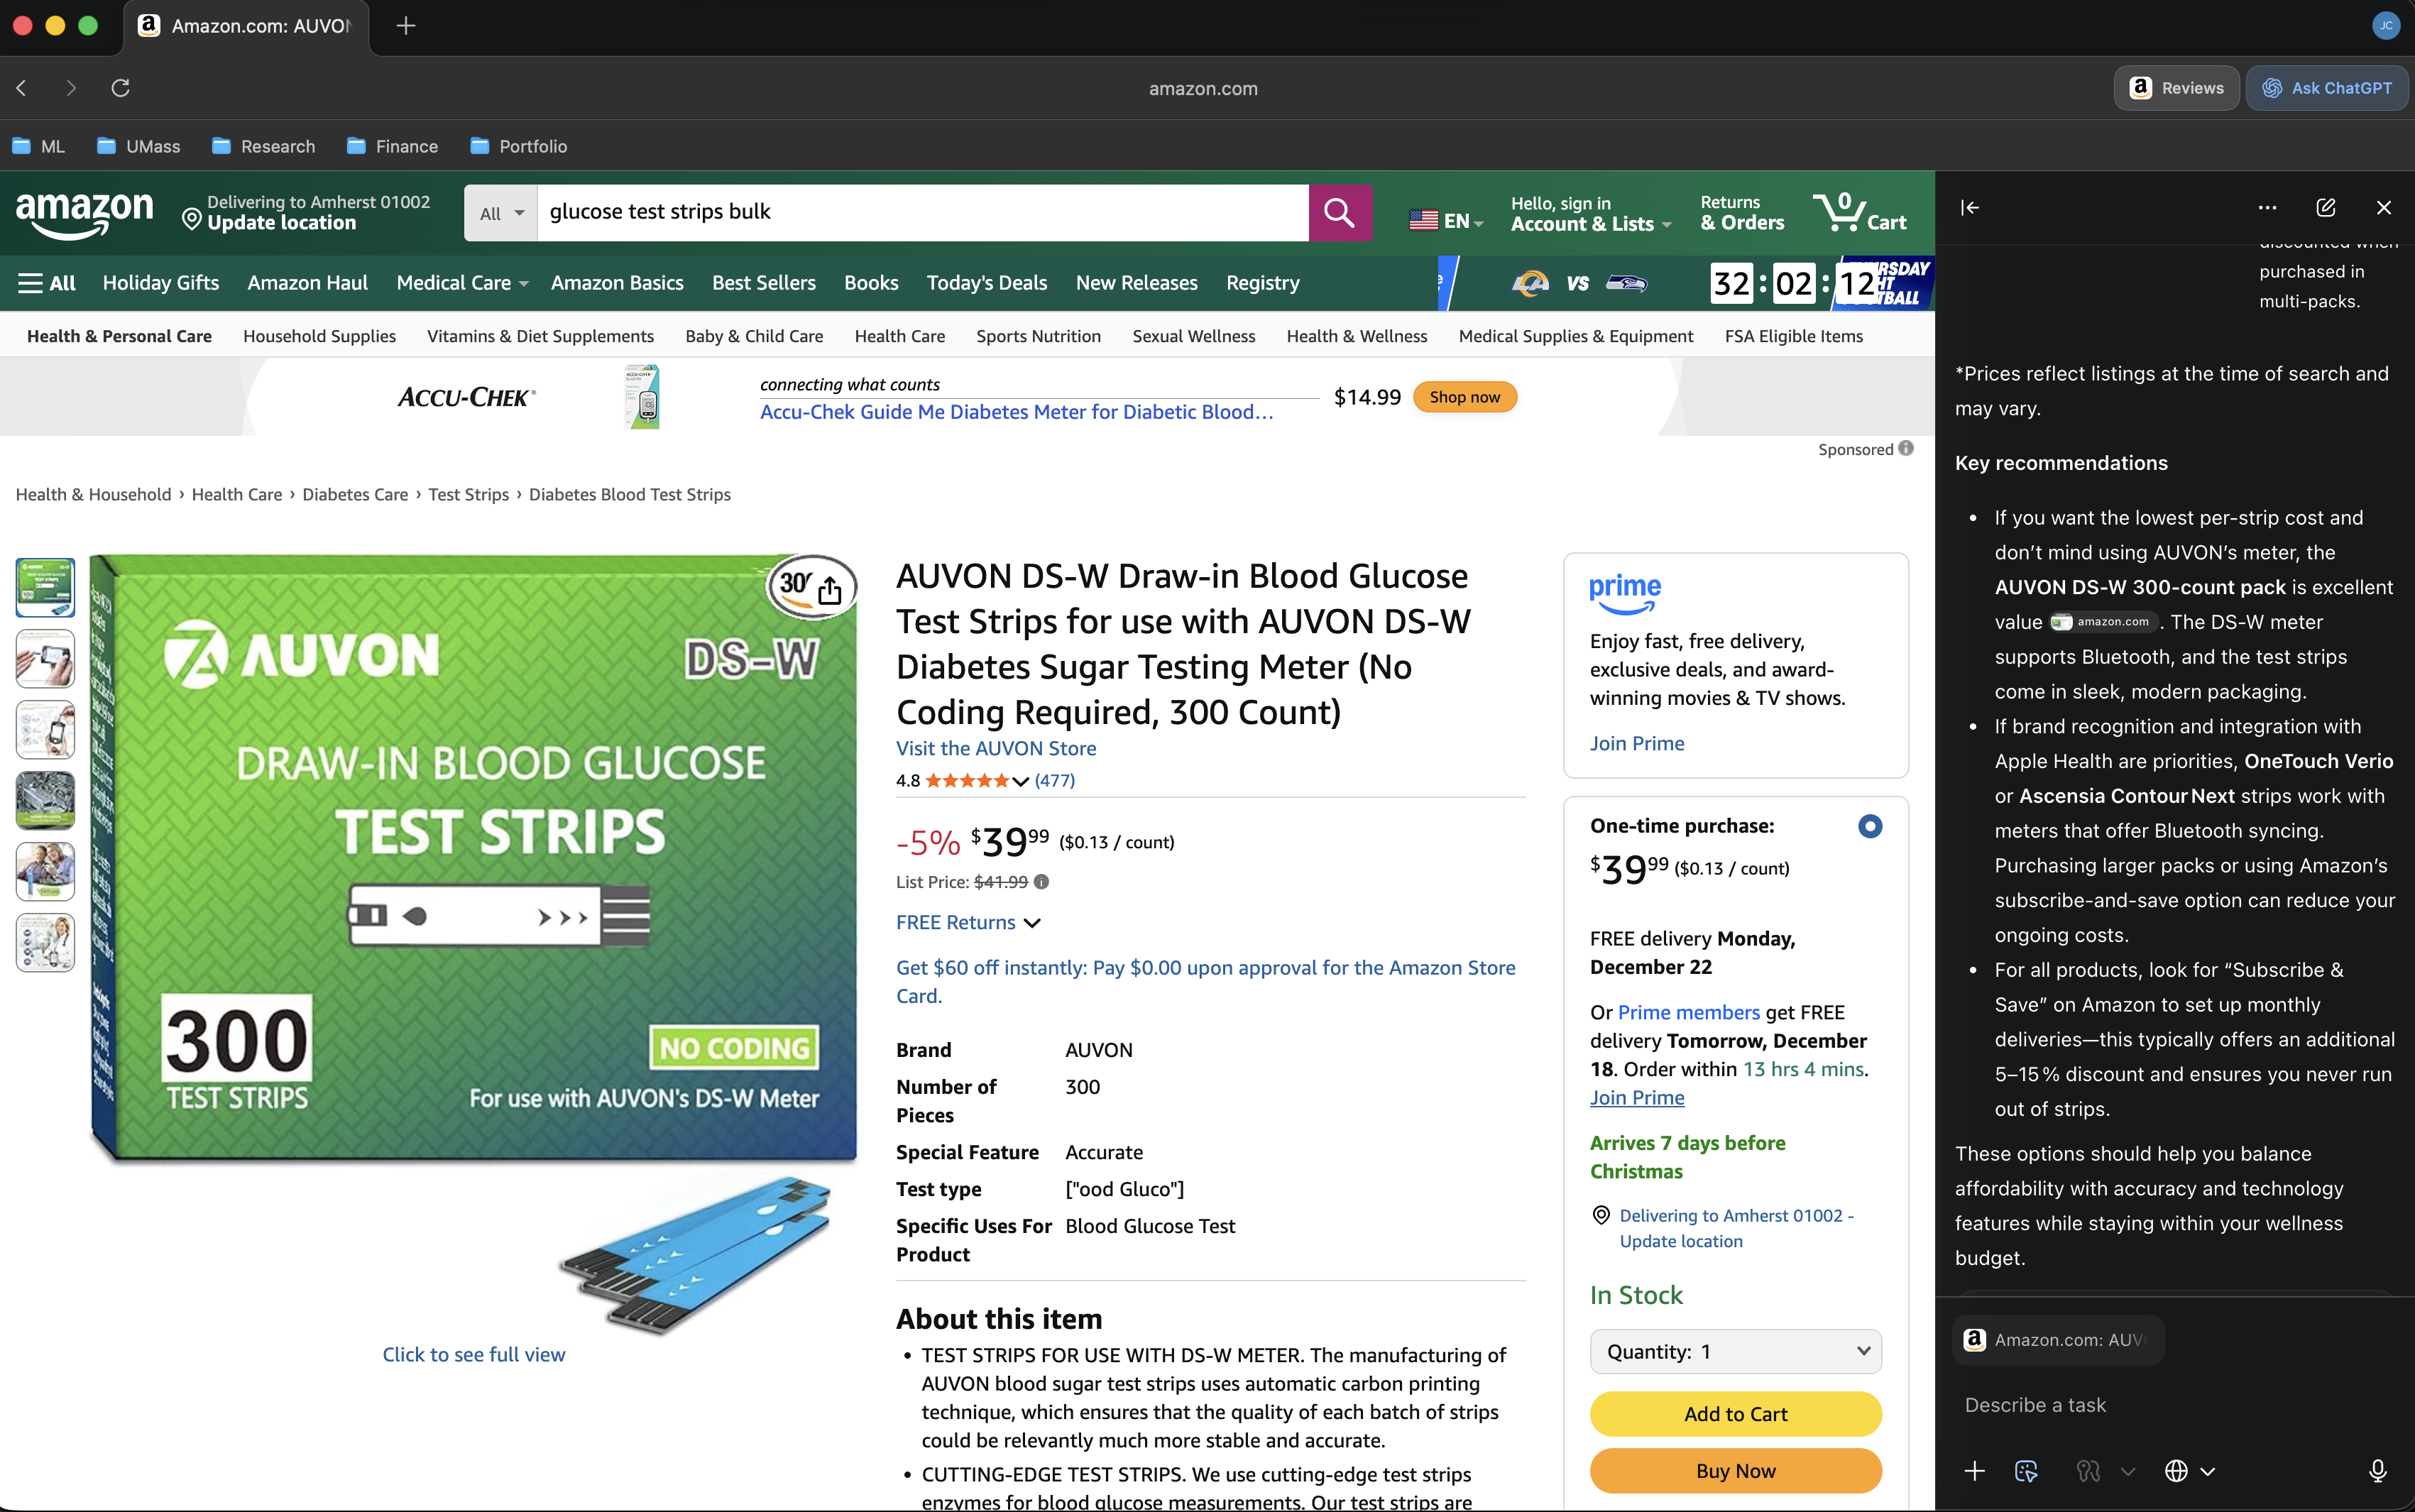Click the search magnifying glass

click(x=1340, y=212)
